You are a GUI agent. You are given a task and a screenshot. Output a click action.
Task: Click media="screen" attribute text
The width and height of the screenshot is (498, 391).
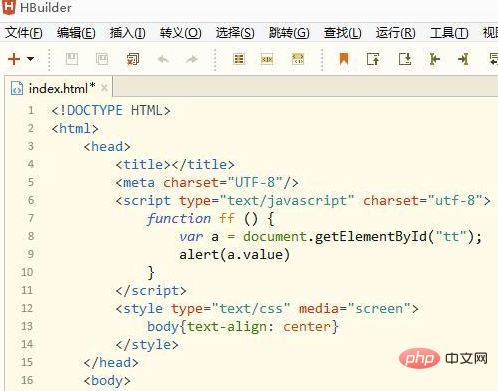tap(355, 309)
